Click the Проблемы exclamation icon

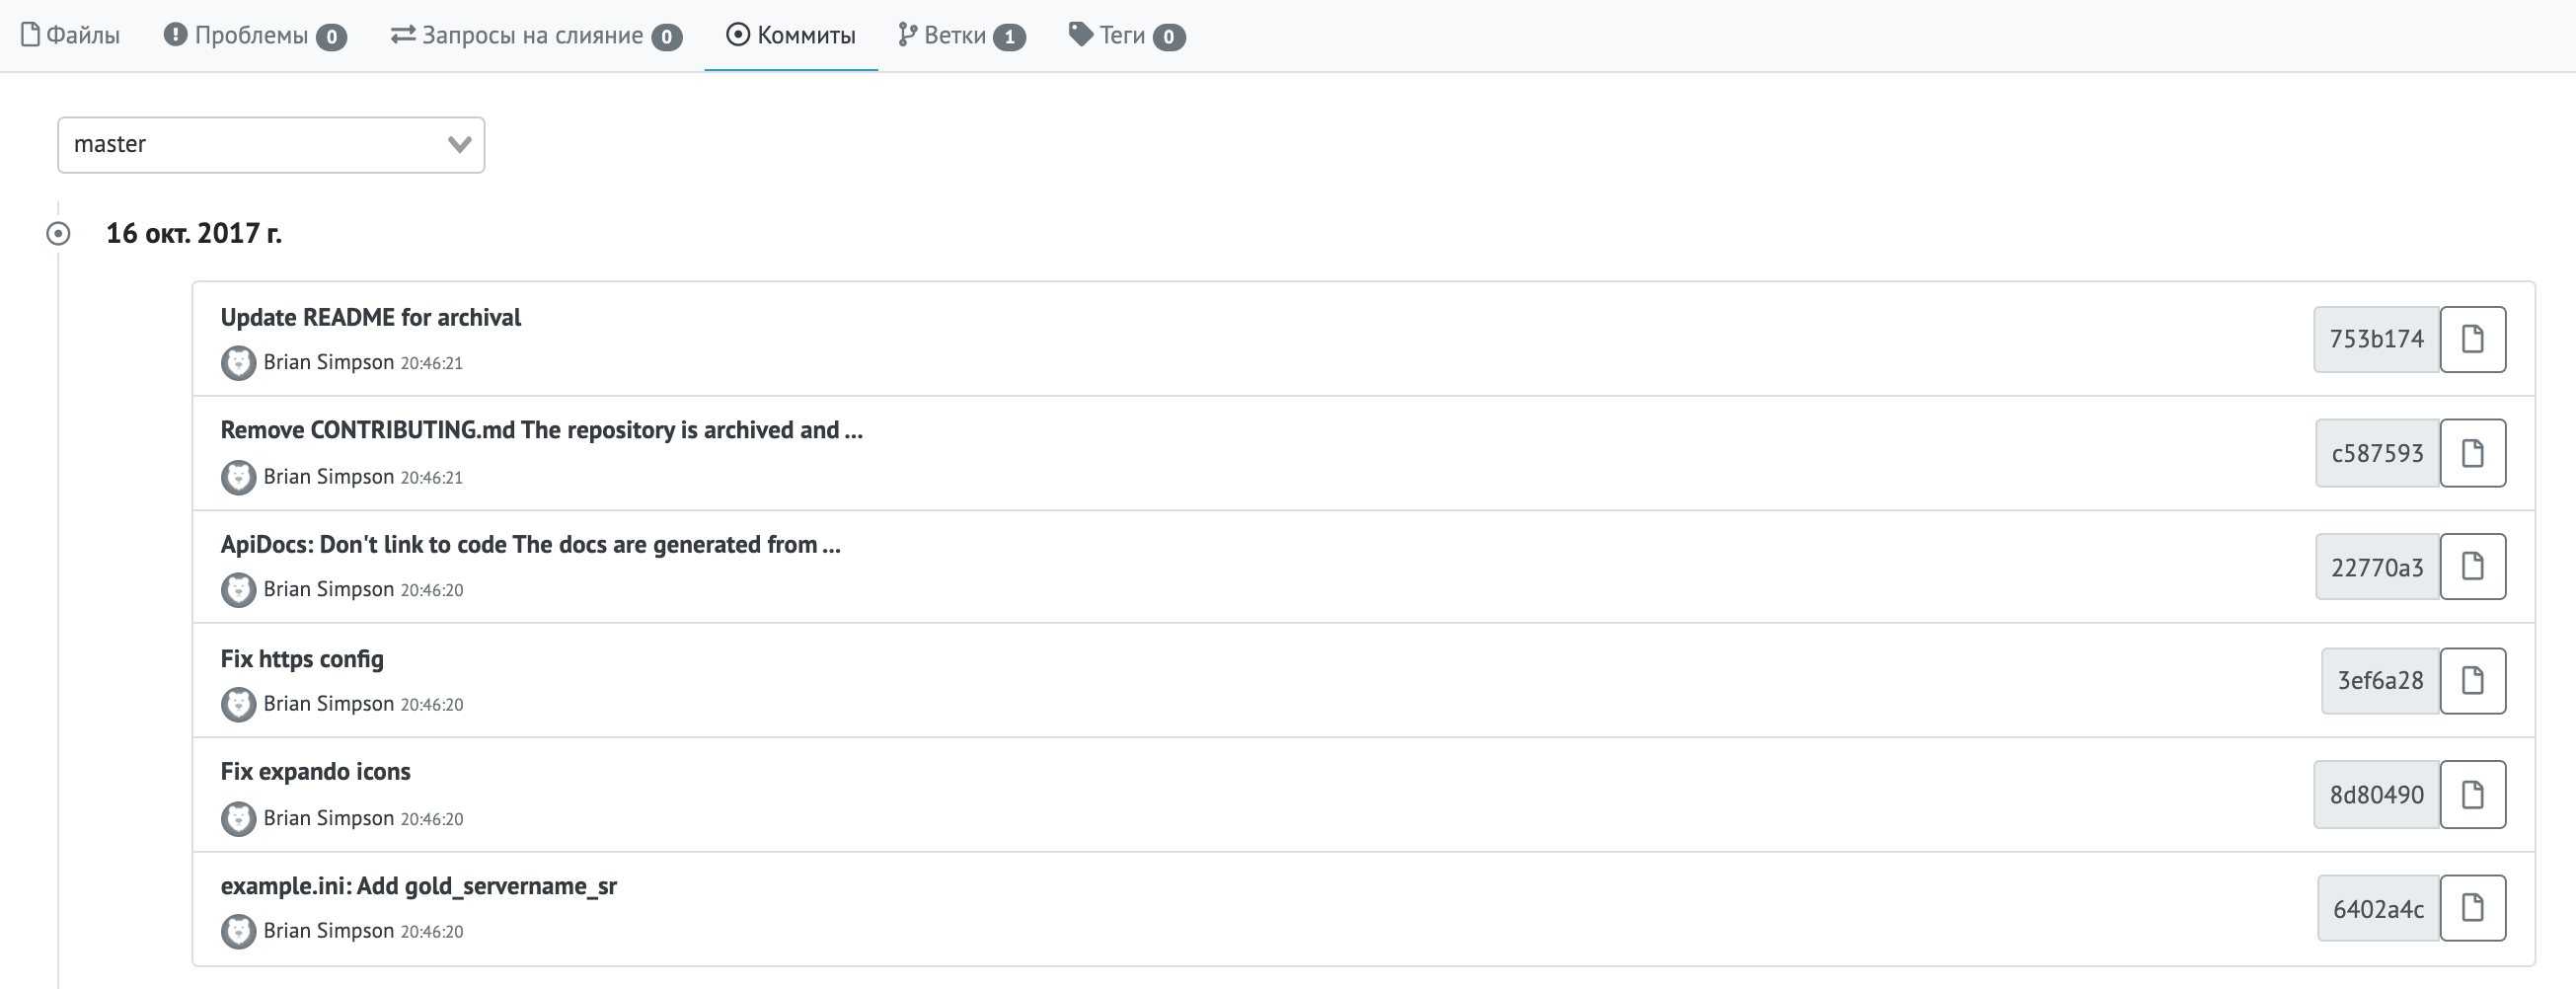pos(175,35)
